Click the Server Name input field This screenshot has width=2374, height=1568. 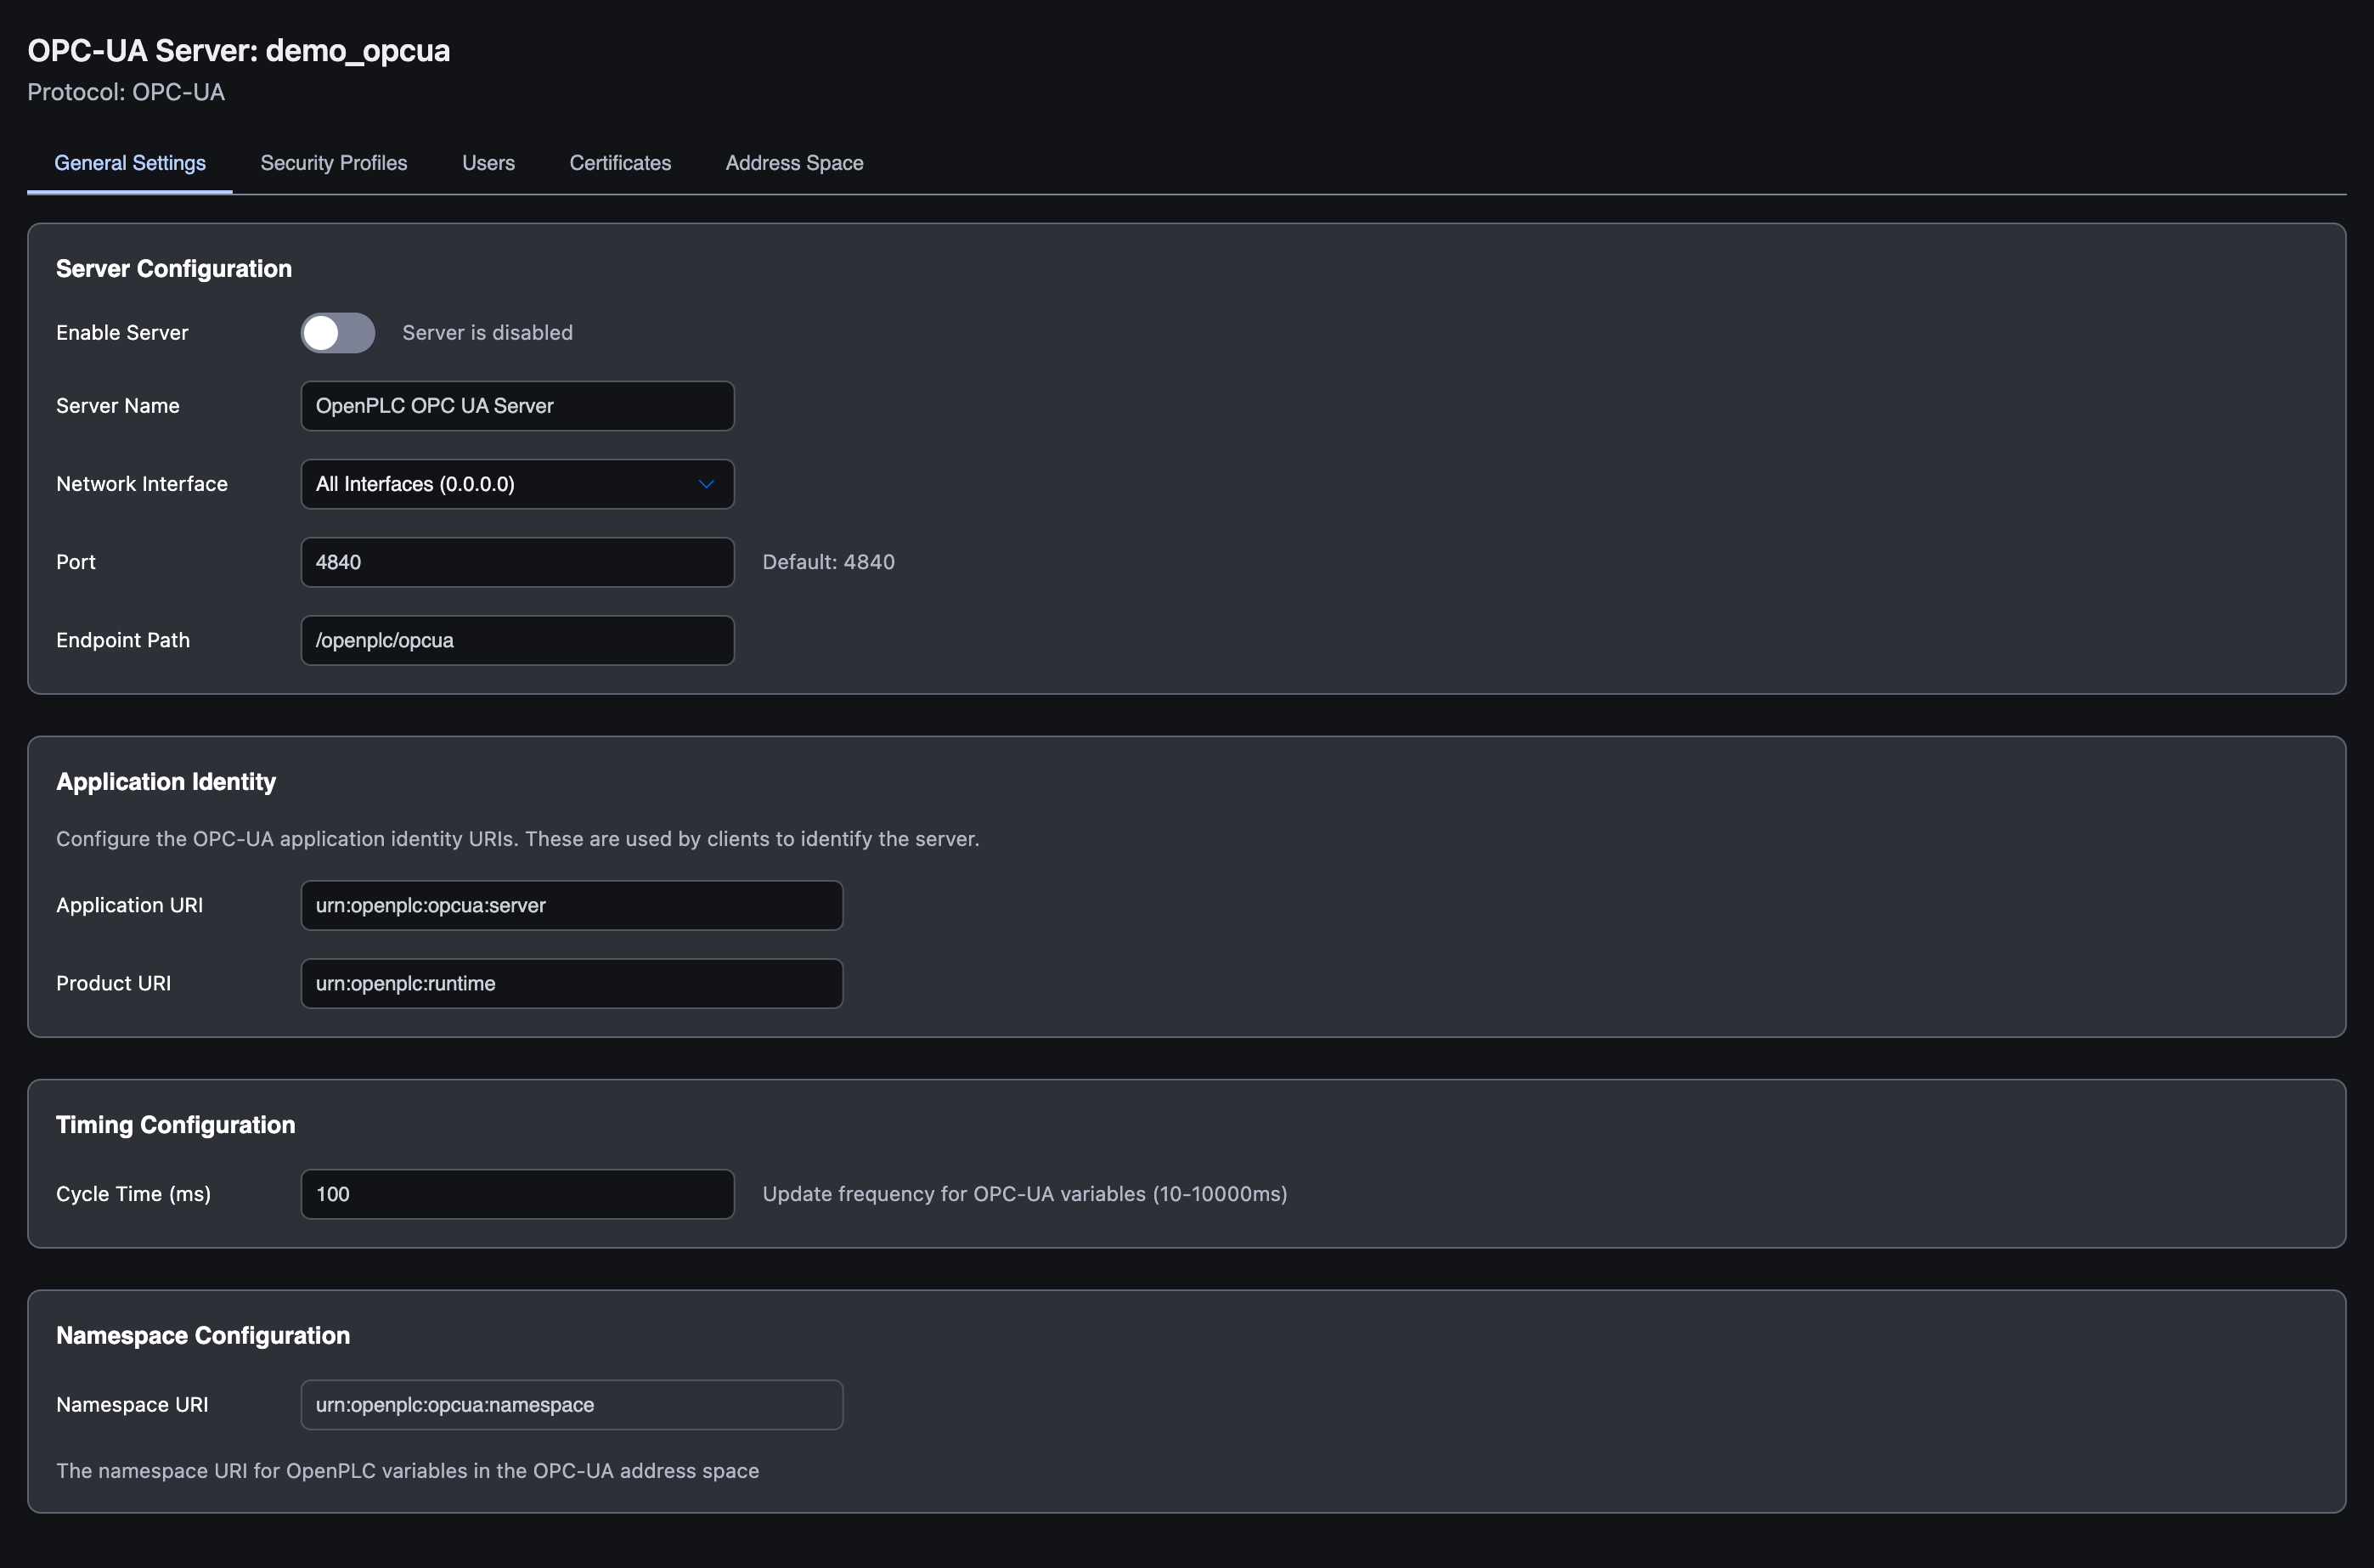(517, 406)
